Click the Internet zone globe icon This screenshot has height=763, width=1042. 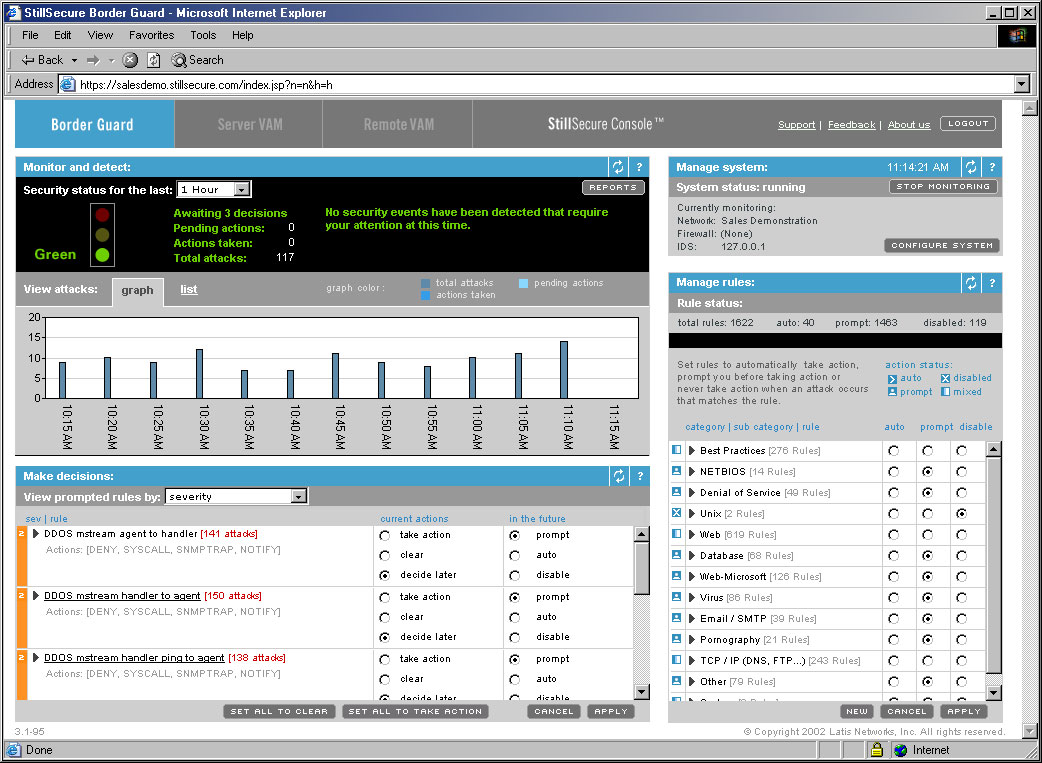click(900, 750)
